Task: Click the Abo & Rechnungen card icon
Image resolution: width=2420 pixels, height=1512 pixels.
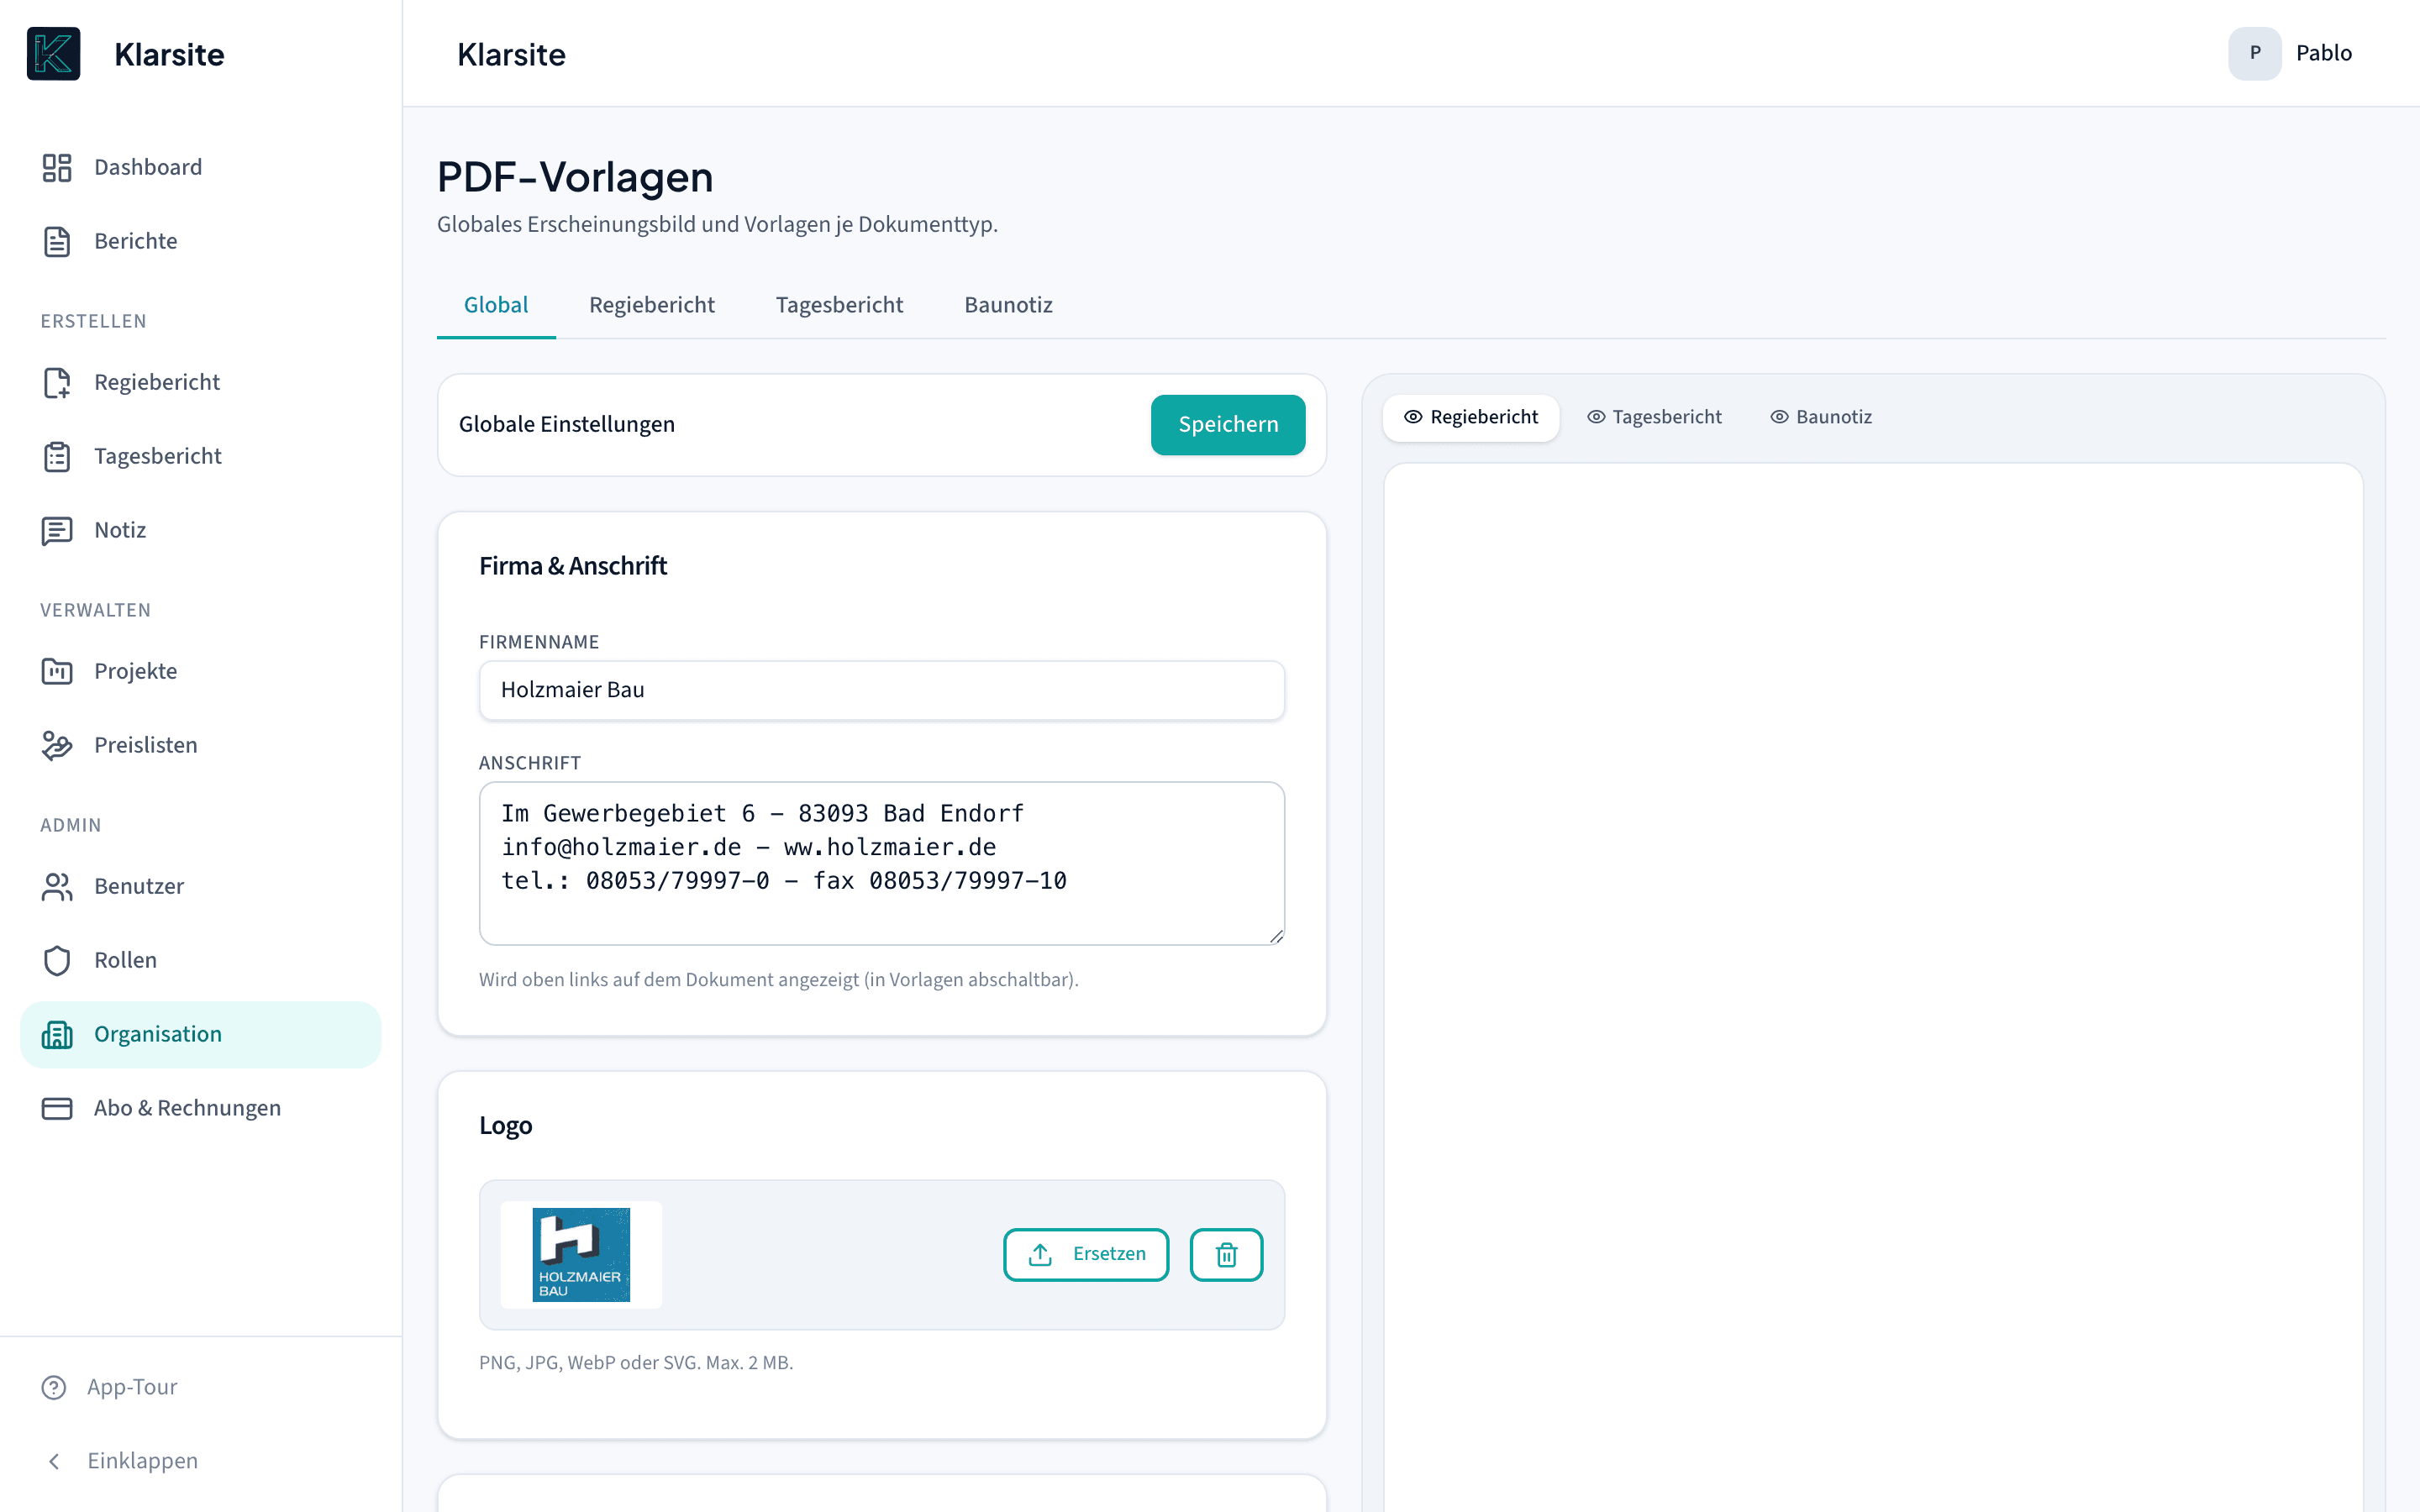Action: coord(57,1108)
